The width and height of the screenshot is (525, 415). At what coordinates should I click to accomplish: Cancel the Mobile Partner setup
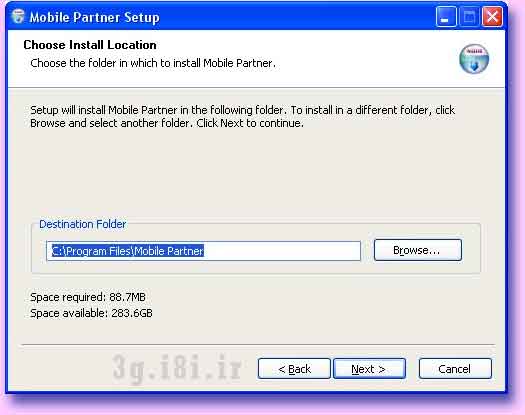[x=455, y=369]
